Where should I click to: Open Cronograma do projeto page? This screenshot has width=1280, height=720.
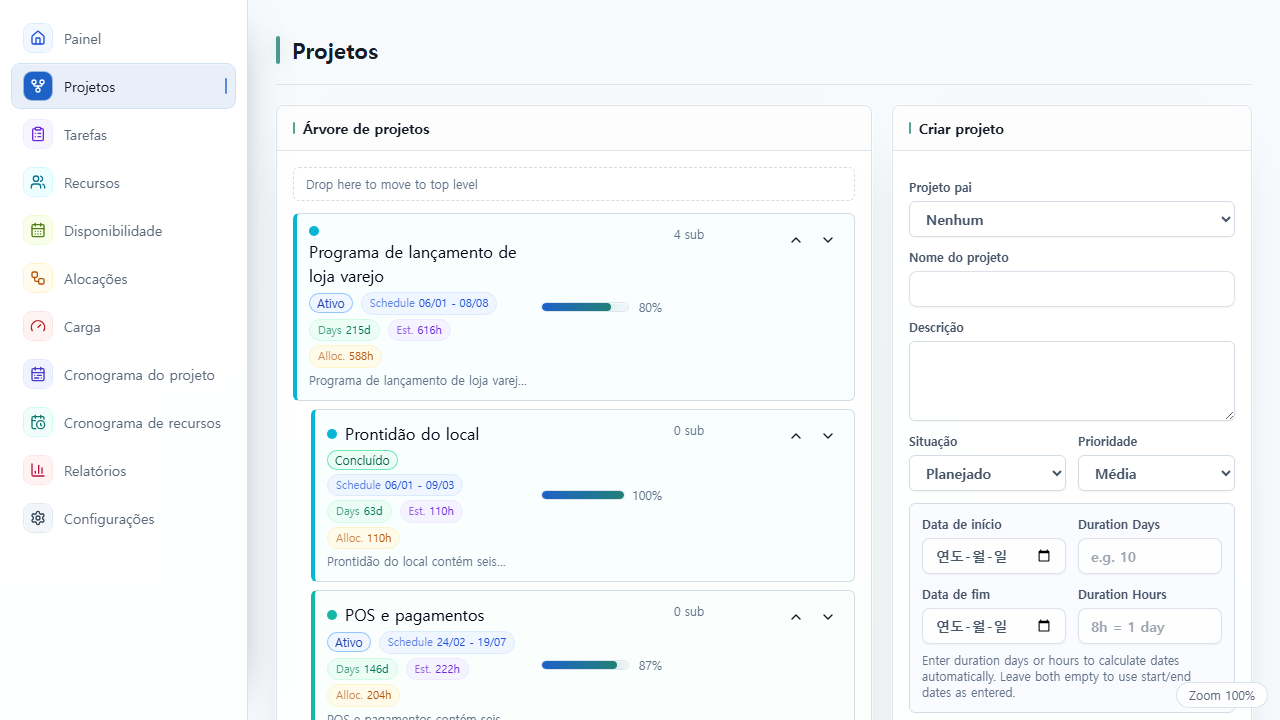(124, 375)
